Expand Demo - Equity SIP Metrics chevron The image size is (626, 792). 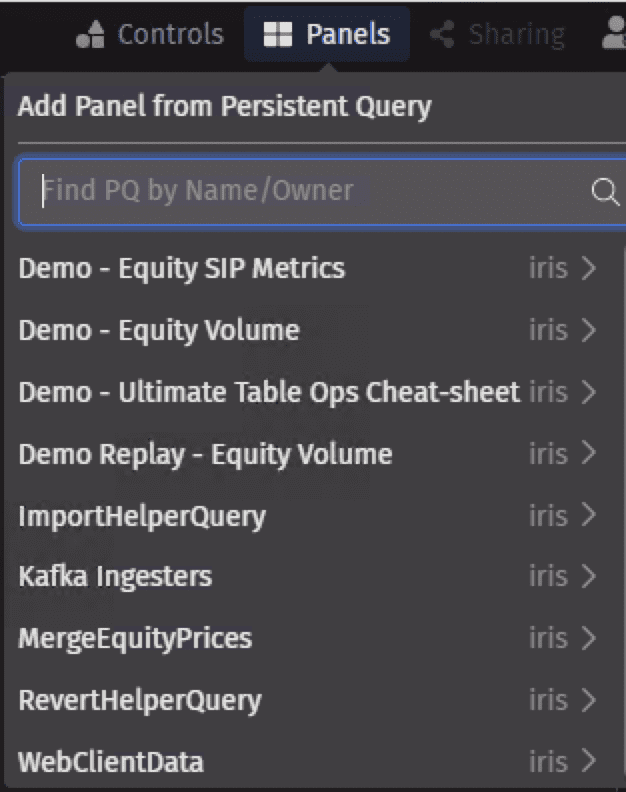588,268
